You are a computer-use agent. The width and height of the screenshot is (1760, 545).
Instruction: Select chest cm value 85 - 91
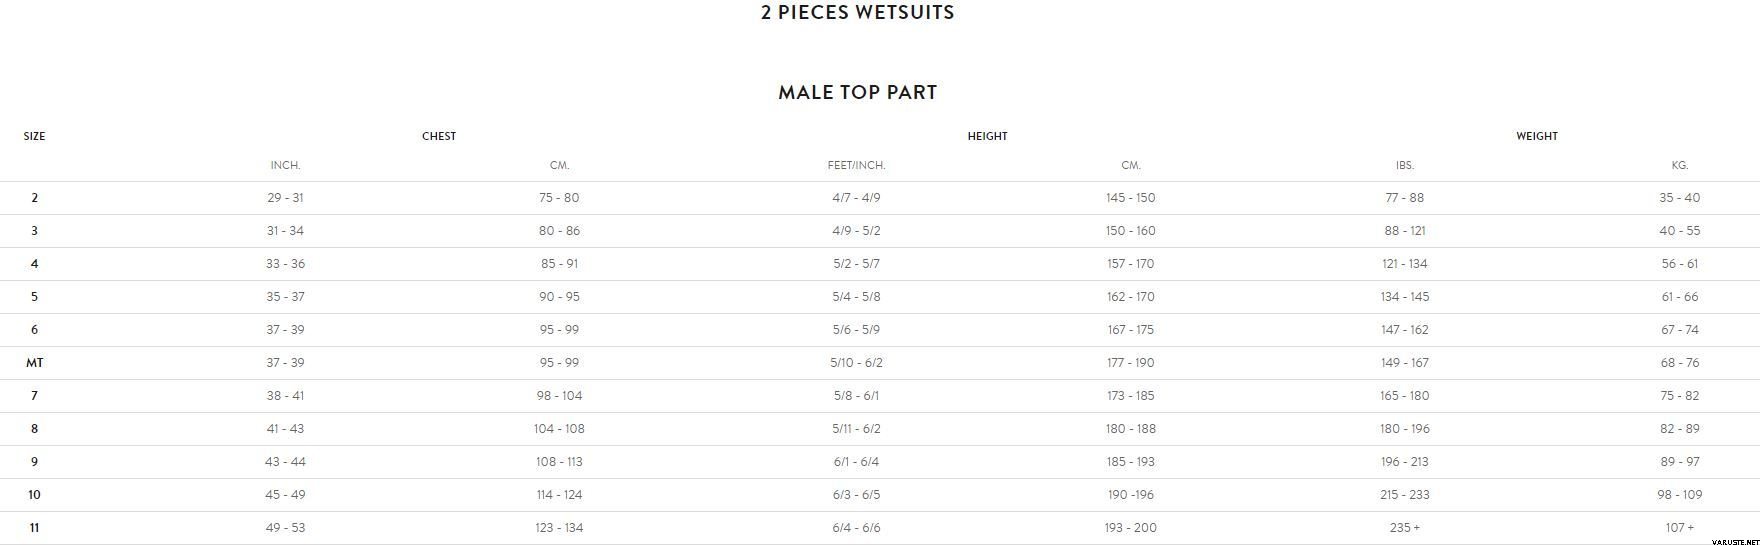click(559, 264)
